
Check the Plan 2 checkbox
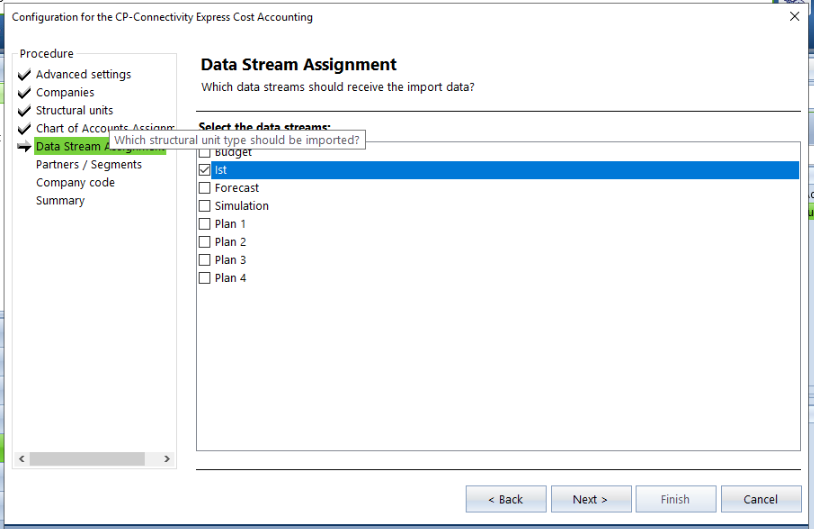[x=205, y=242]
